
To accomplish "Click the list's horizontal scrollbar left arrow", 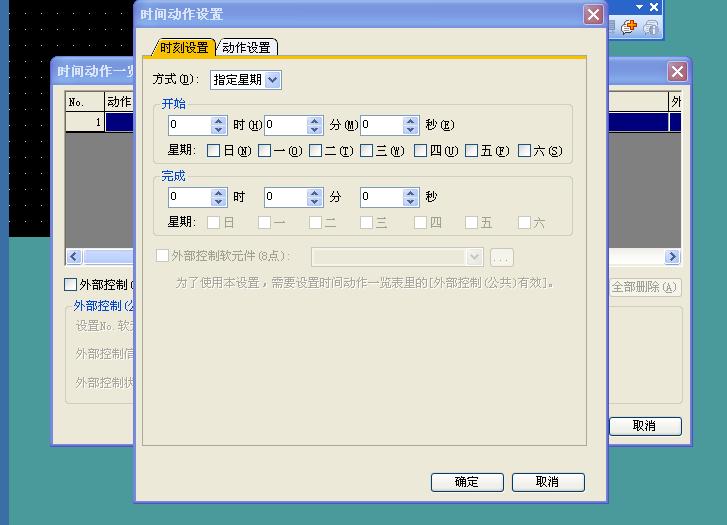I will pyautogui.click(x=73, y=257).
